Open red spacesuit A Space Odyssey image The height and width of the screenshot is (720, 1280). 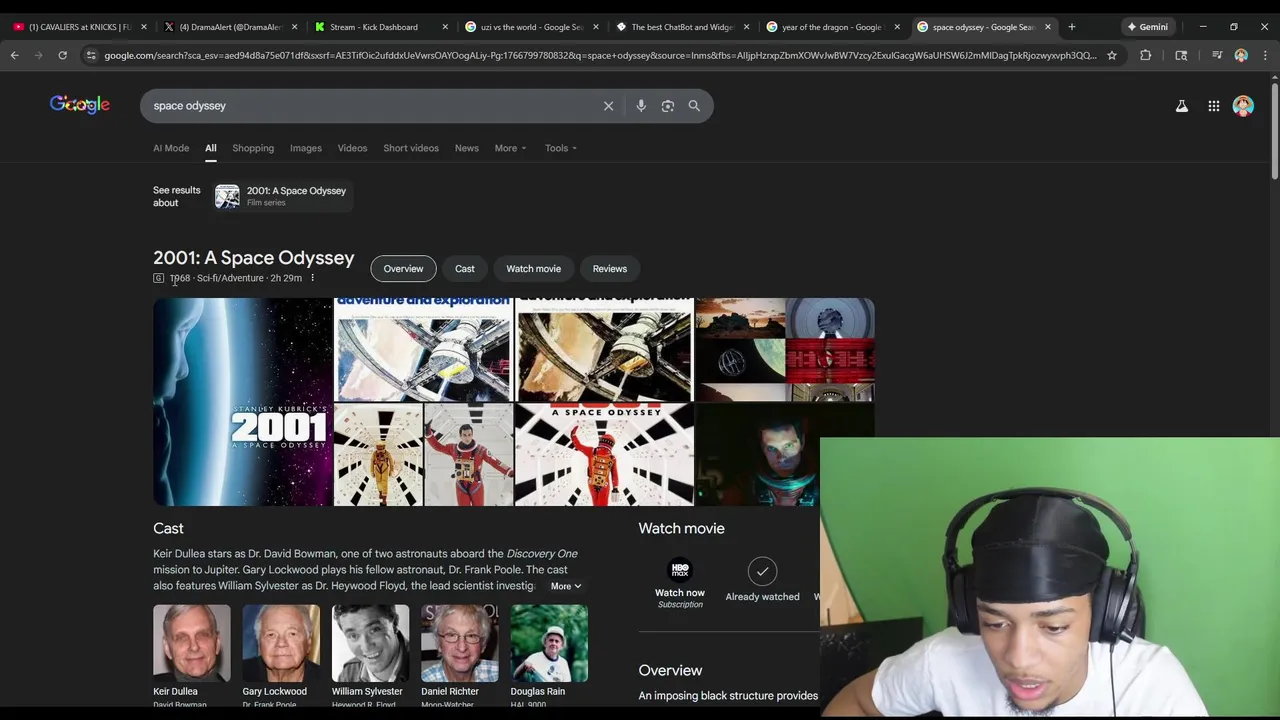(604, 455)
